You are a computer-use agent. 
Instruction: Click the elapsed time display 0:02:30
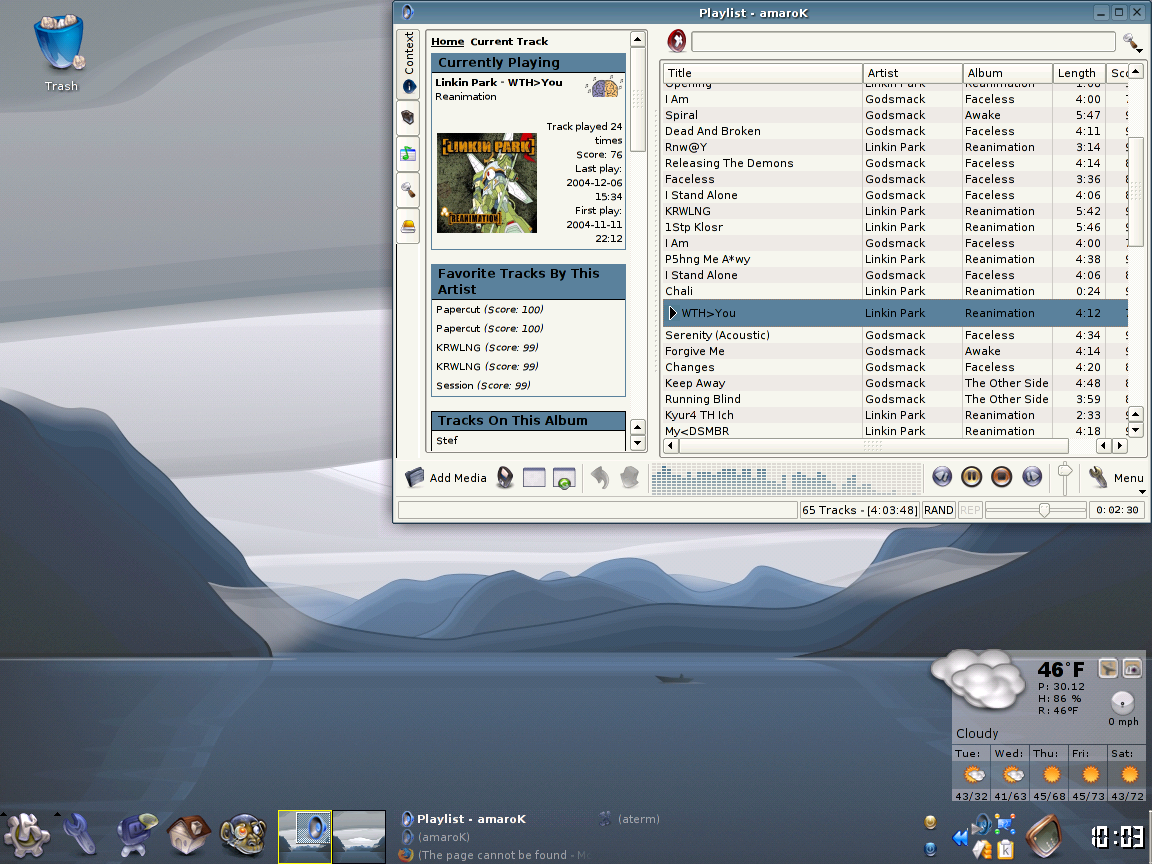click(x=1117, y=510)
